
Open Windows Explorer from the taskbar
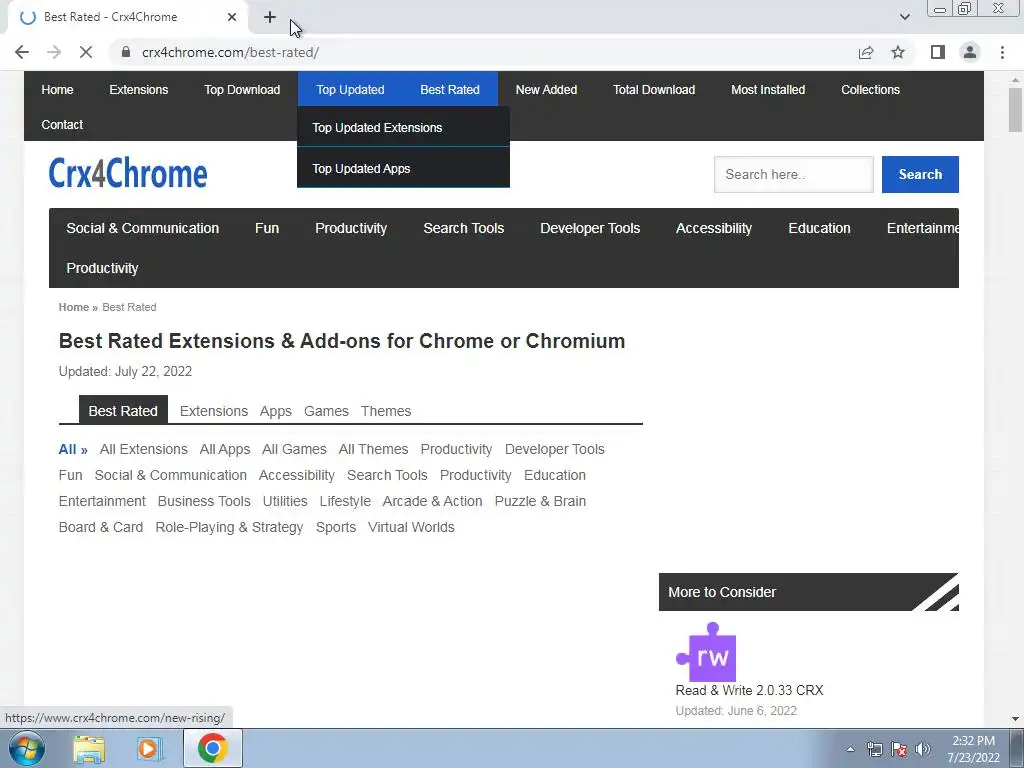[x=89, y=749]
